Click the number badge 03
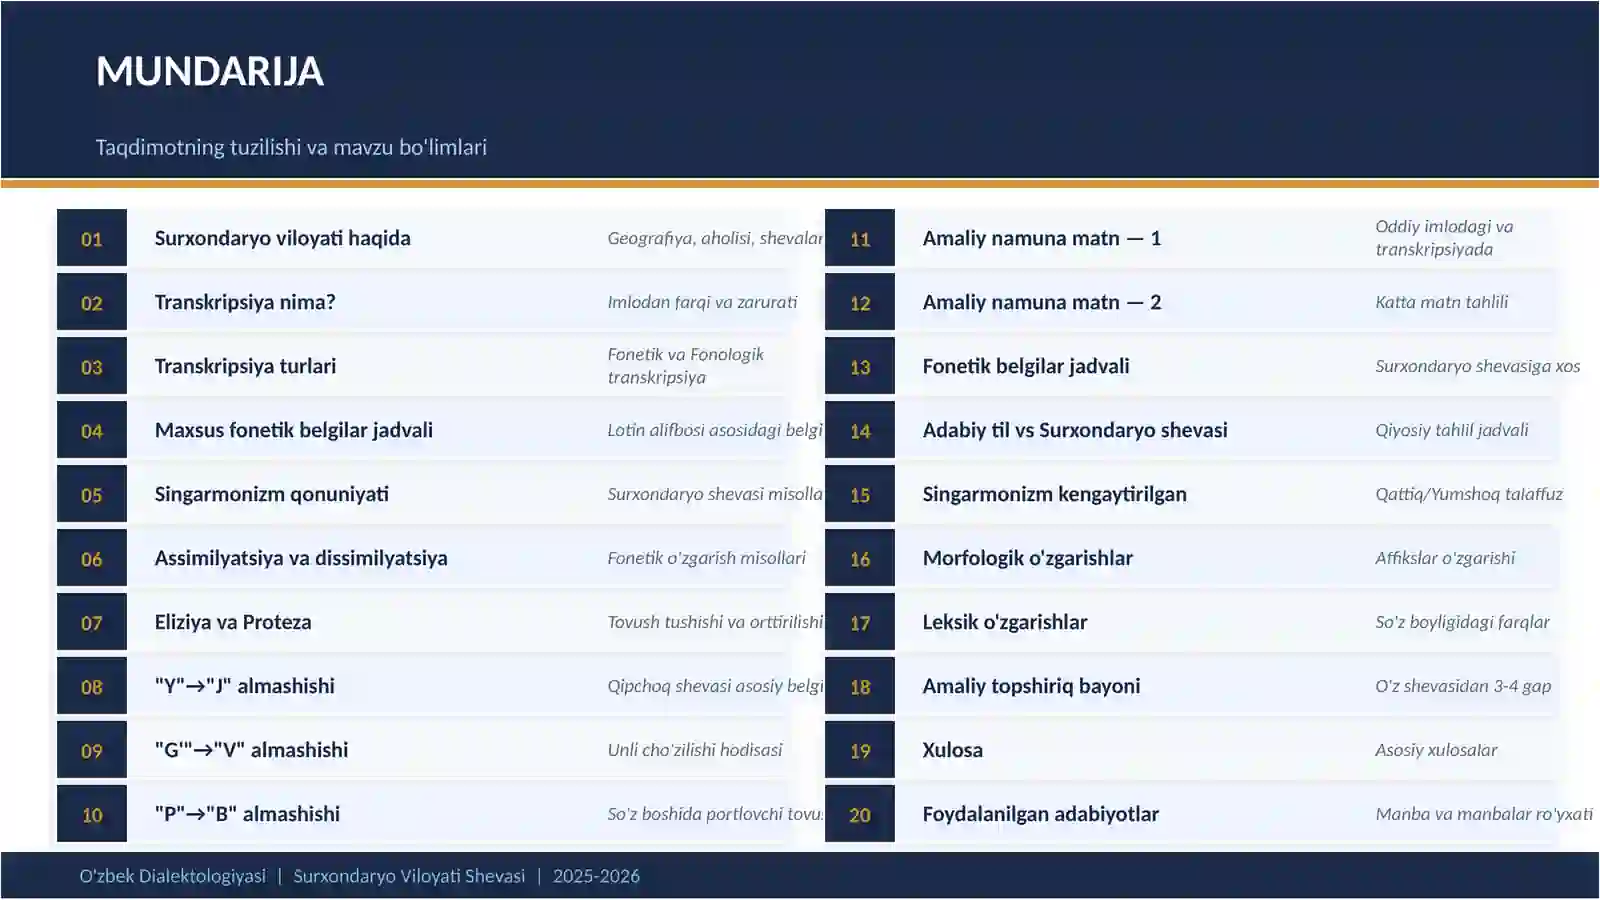This screenshot has height=900, width=1600. coord(92,366)
